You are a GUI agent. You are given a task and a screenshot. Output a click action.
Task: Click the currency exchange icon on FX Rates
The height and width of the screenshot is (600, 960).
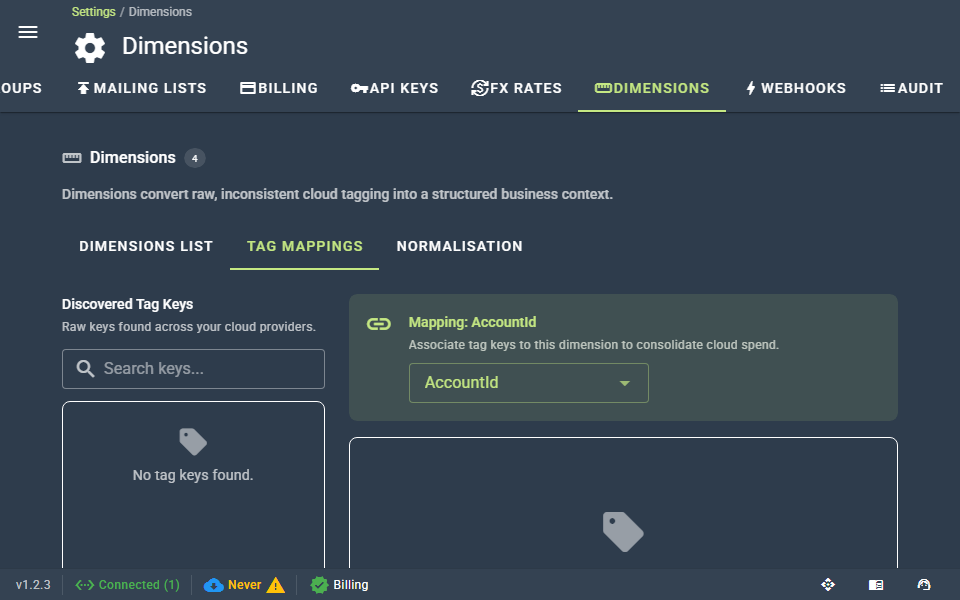pos(479,88)
